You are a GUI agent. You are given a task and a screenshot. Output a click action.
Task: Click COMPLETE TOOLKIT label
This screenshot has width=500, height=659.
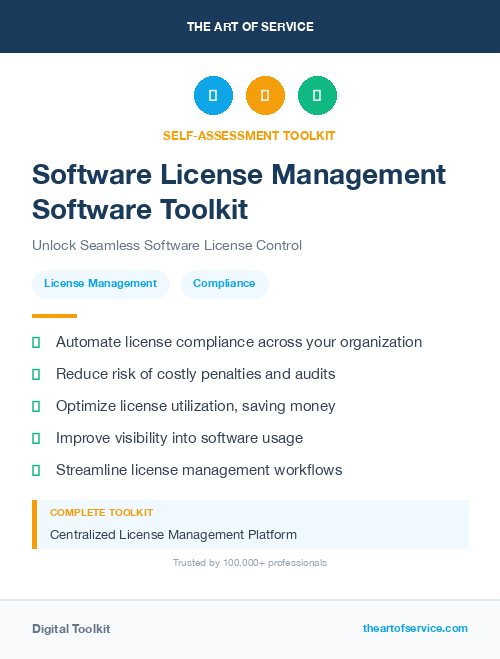[101, 513]
